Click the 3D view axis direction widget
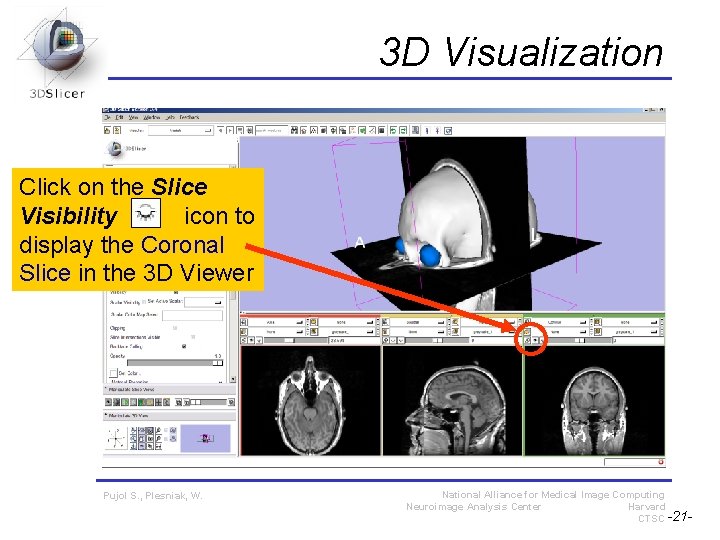Image resolution: width=720 pixels, height=540 pixels. click(x=116, y=438)
